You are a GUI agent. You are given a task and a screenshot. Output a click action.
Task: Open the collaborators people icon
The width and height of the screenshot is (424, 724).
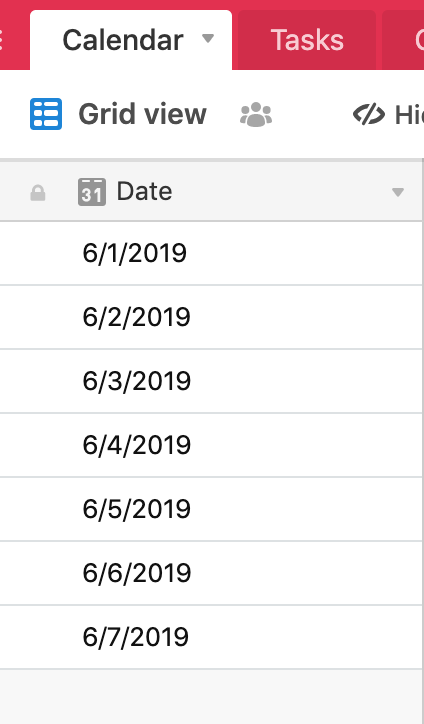256,115
